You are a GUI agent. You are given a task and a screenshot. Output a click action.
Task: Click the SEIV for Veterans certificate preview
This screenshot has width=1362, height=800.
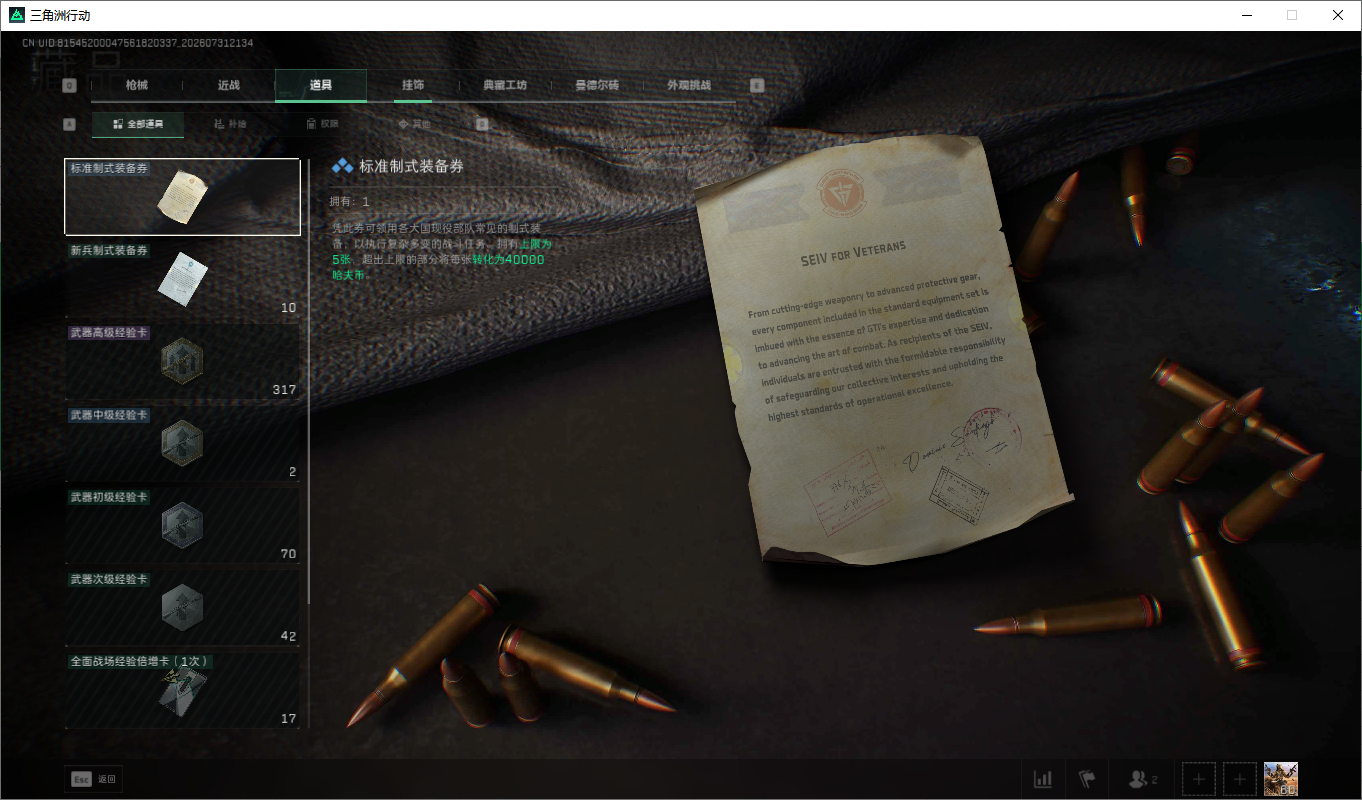(x=884, y=350)
